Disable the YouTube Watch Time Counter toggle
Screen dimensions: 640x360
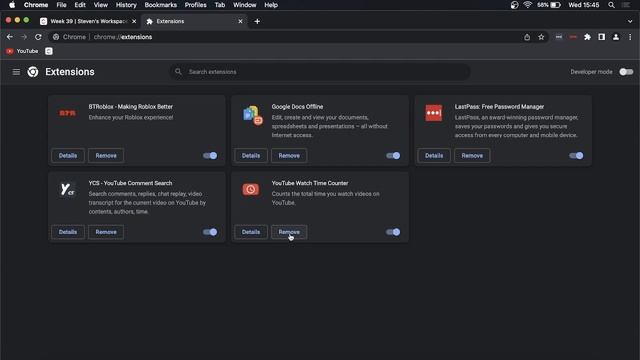coord(393,232)
